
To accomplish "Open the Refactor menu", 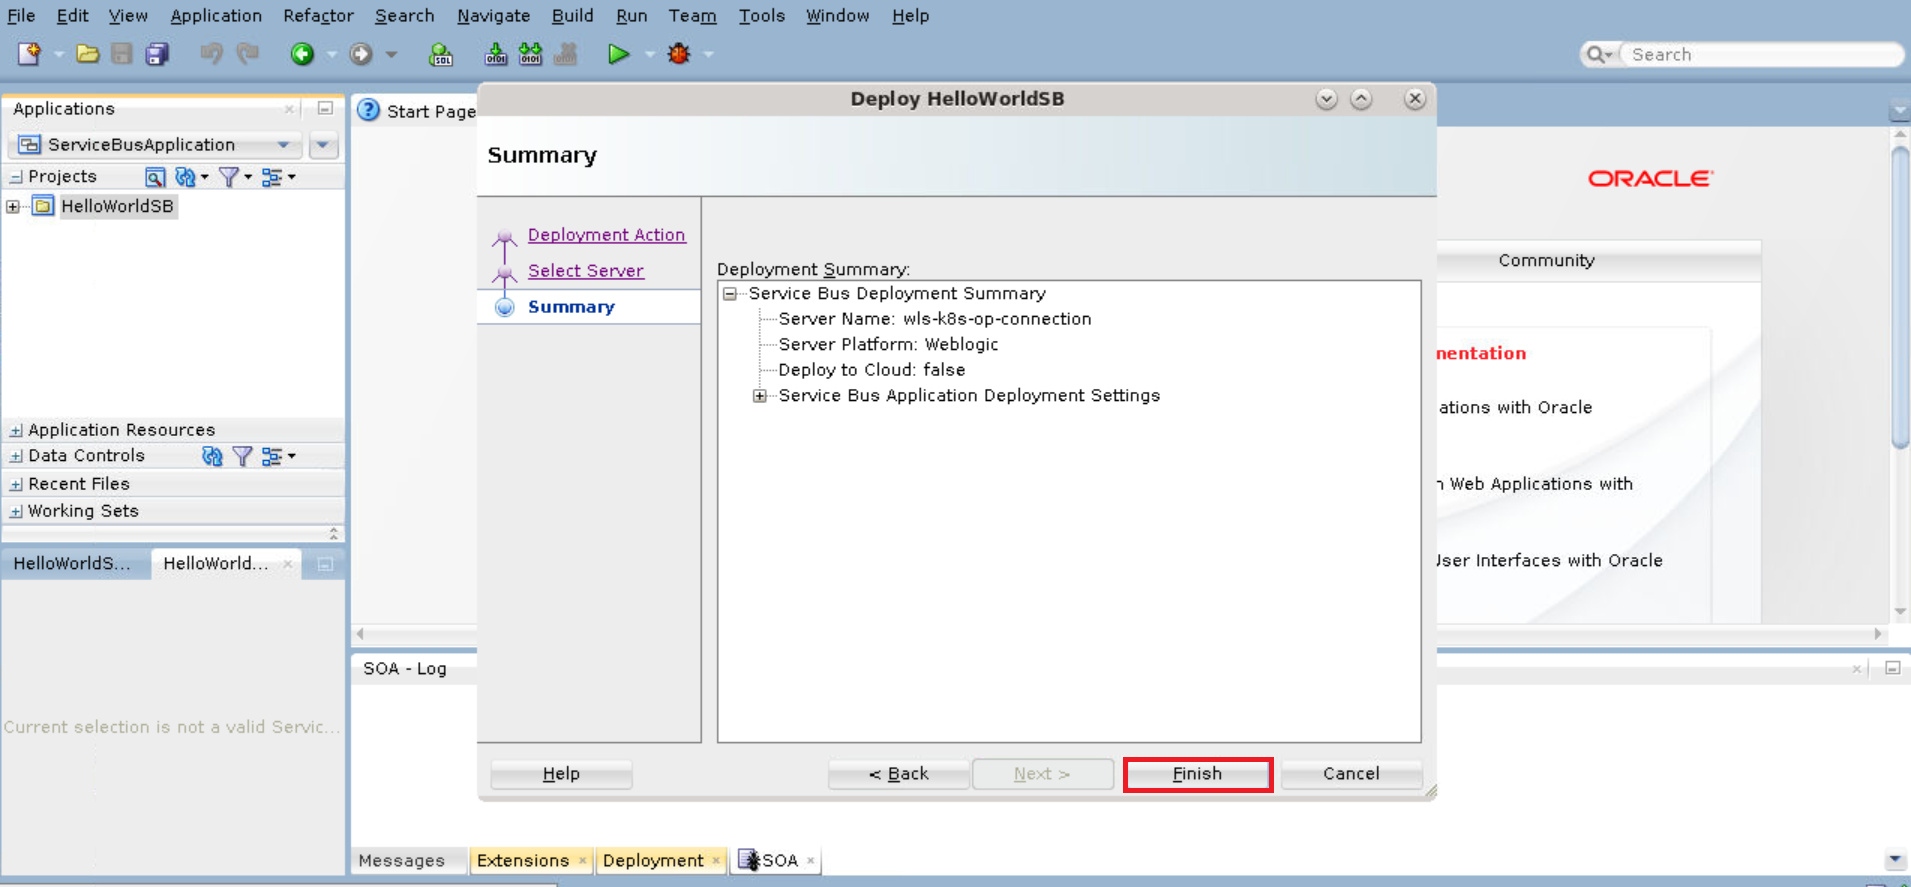I will pyautogui.click(x=318, y=16).
